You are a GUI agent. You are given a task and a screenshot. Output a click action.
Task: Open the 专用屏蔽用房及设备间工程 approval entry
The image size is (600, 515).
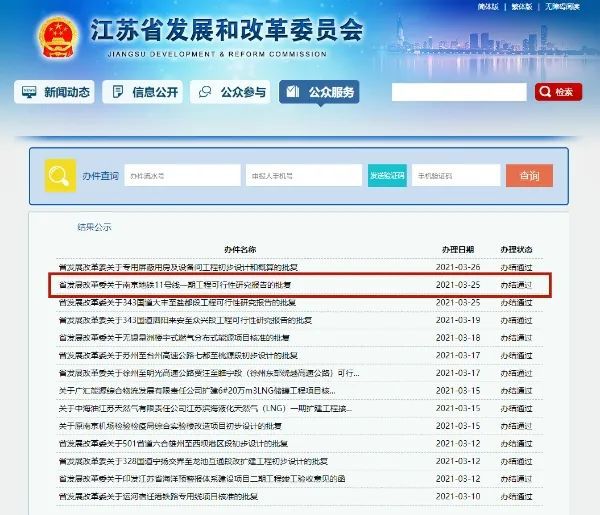click(x=178, y=267)
